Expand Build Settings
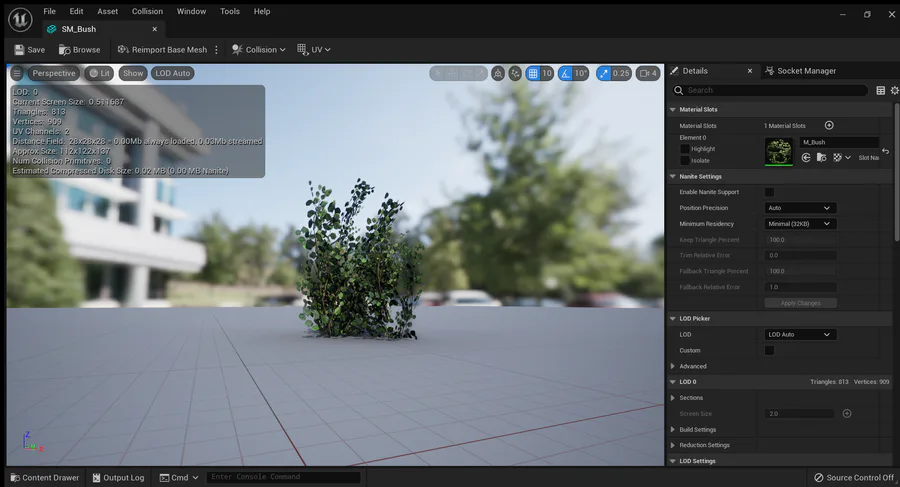900x487 pixels. (x=673, y=429)
